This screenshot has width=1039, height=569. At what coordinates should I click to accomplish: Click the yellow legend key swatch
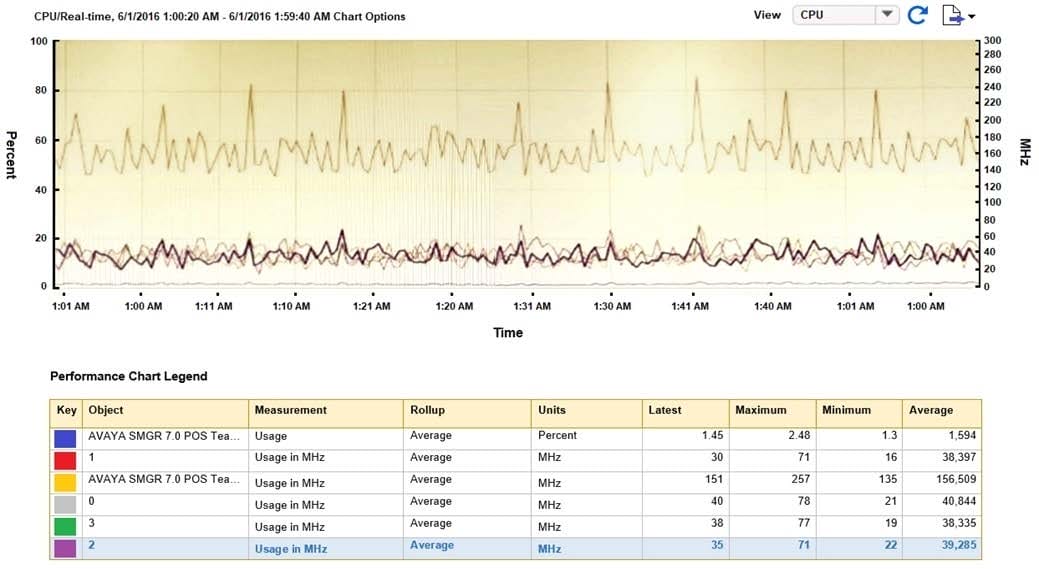(67, 482)
